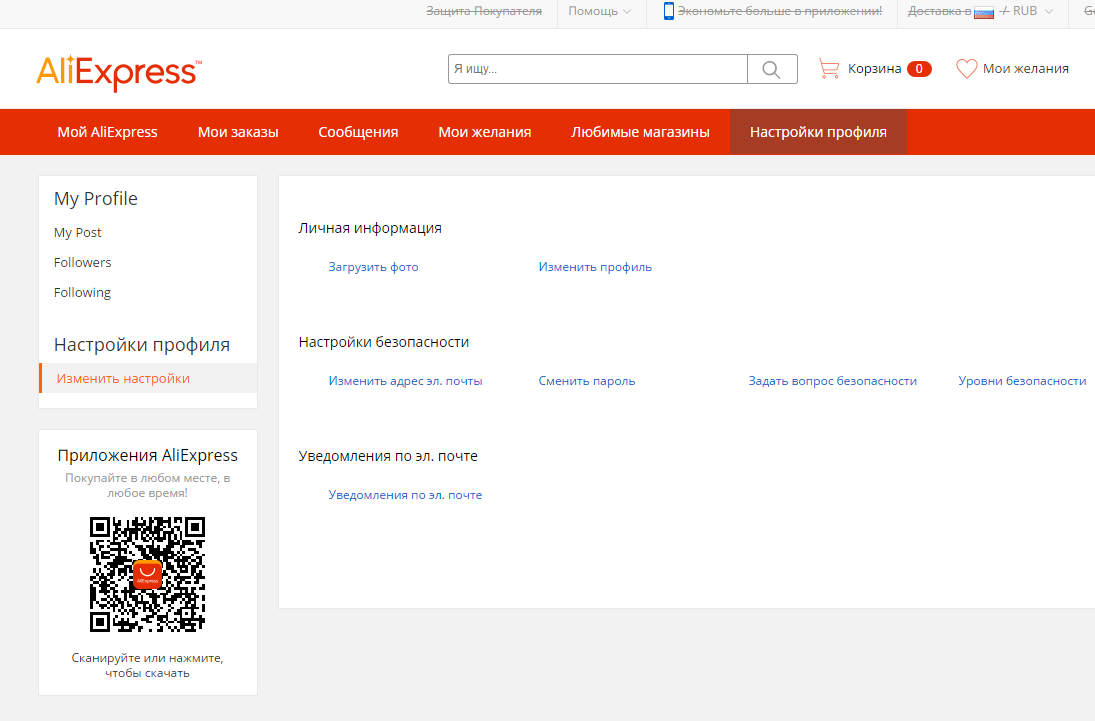Image resolution: width=1095 pixels, height=721 pixels.
Task: Click the magnifier search button
Action: pos(772,69)
